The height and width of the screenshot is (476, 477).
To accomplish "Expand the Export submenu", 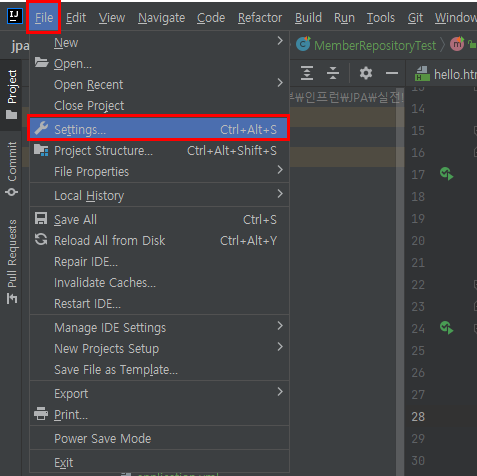I will (x=159, y=393).
